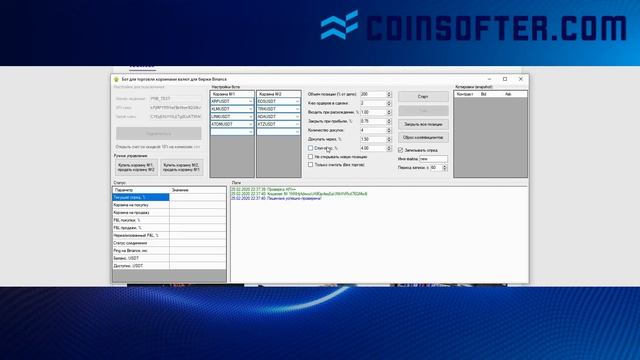Click the Параметр column header in status table
This screenshot has height=360, width=640.
(x=141, y=190)
